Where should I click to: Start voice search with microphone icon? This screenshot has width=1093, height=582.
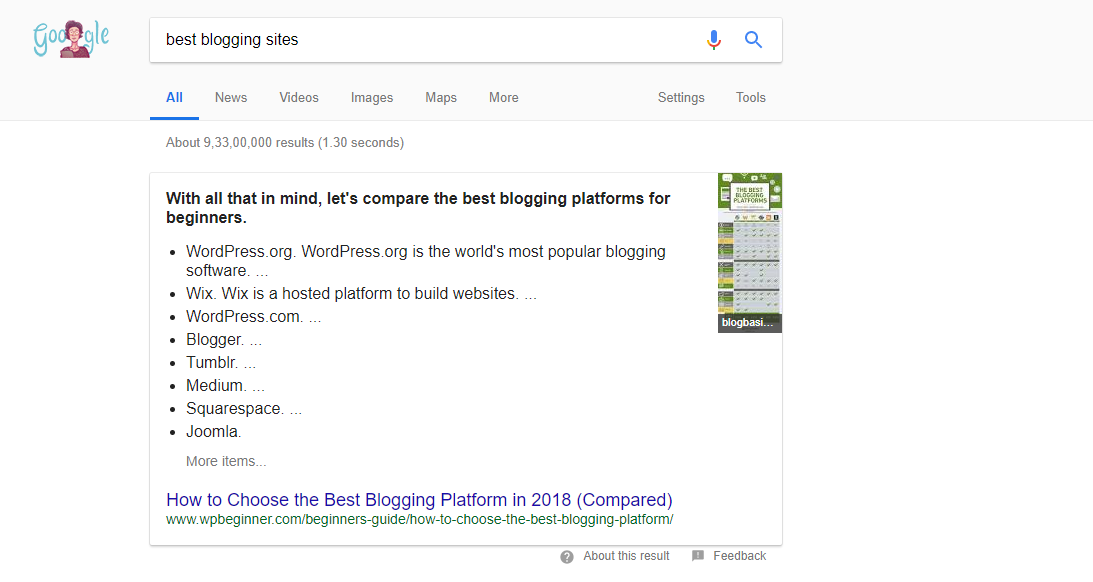[x=713, y=40]
